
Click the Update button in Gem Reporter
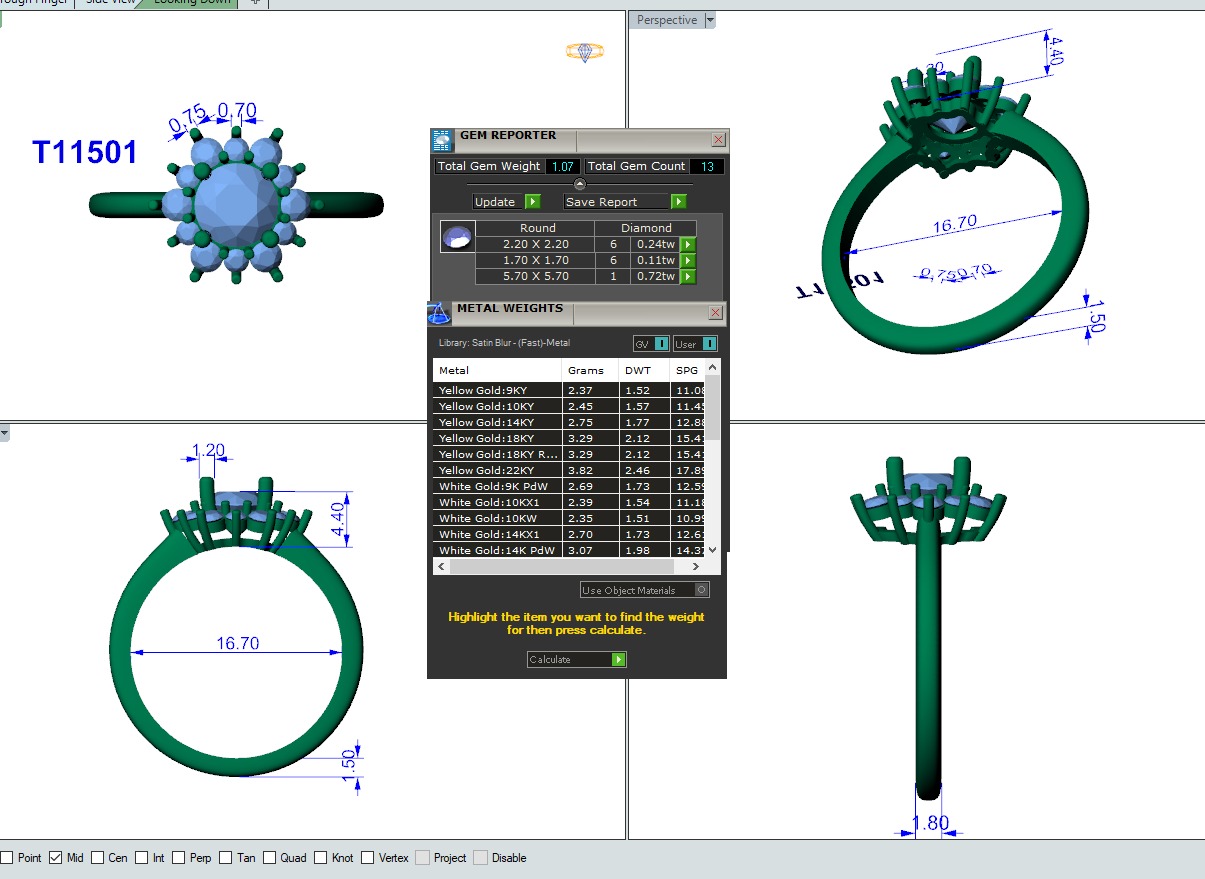click(x=506, y=202)
